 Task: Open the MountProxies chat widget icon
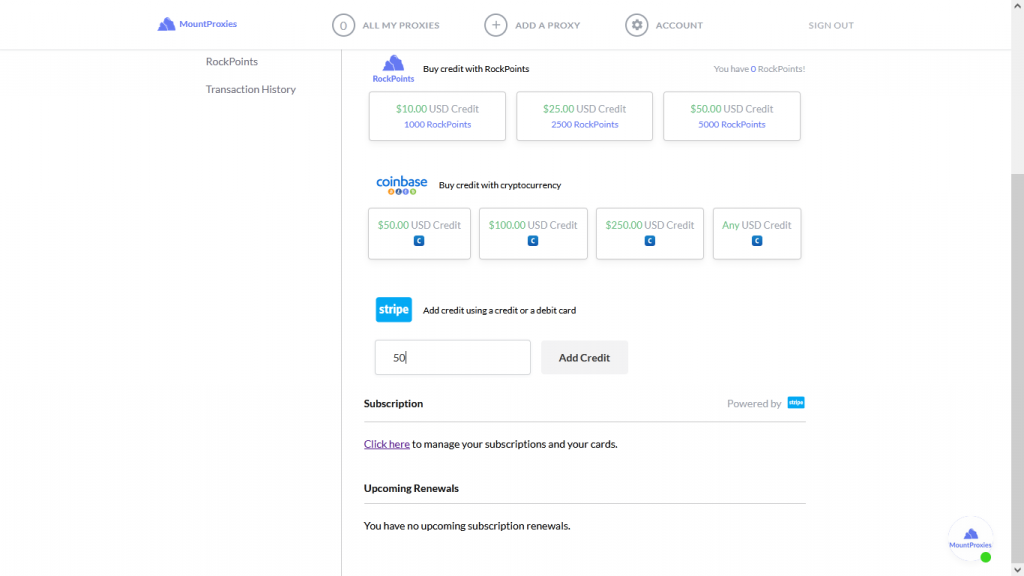coord(970,539)
